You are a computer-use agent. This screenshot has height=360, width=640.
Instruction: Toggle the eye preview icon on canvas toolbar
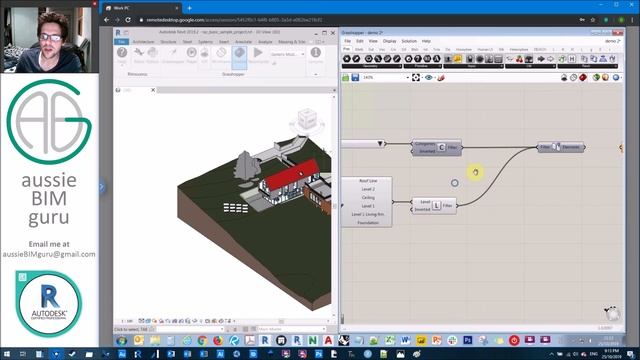pos(429,78)
